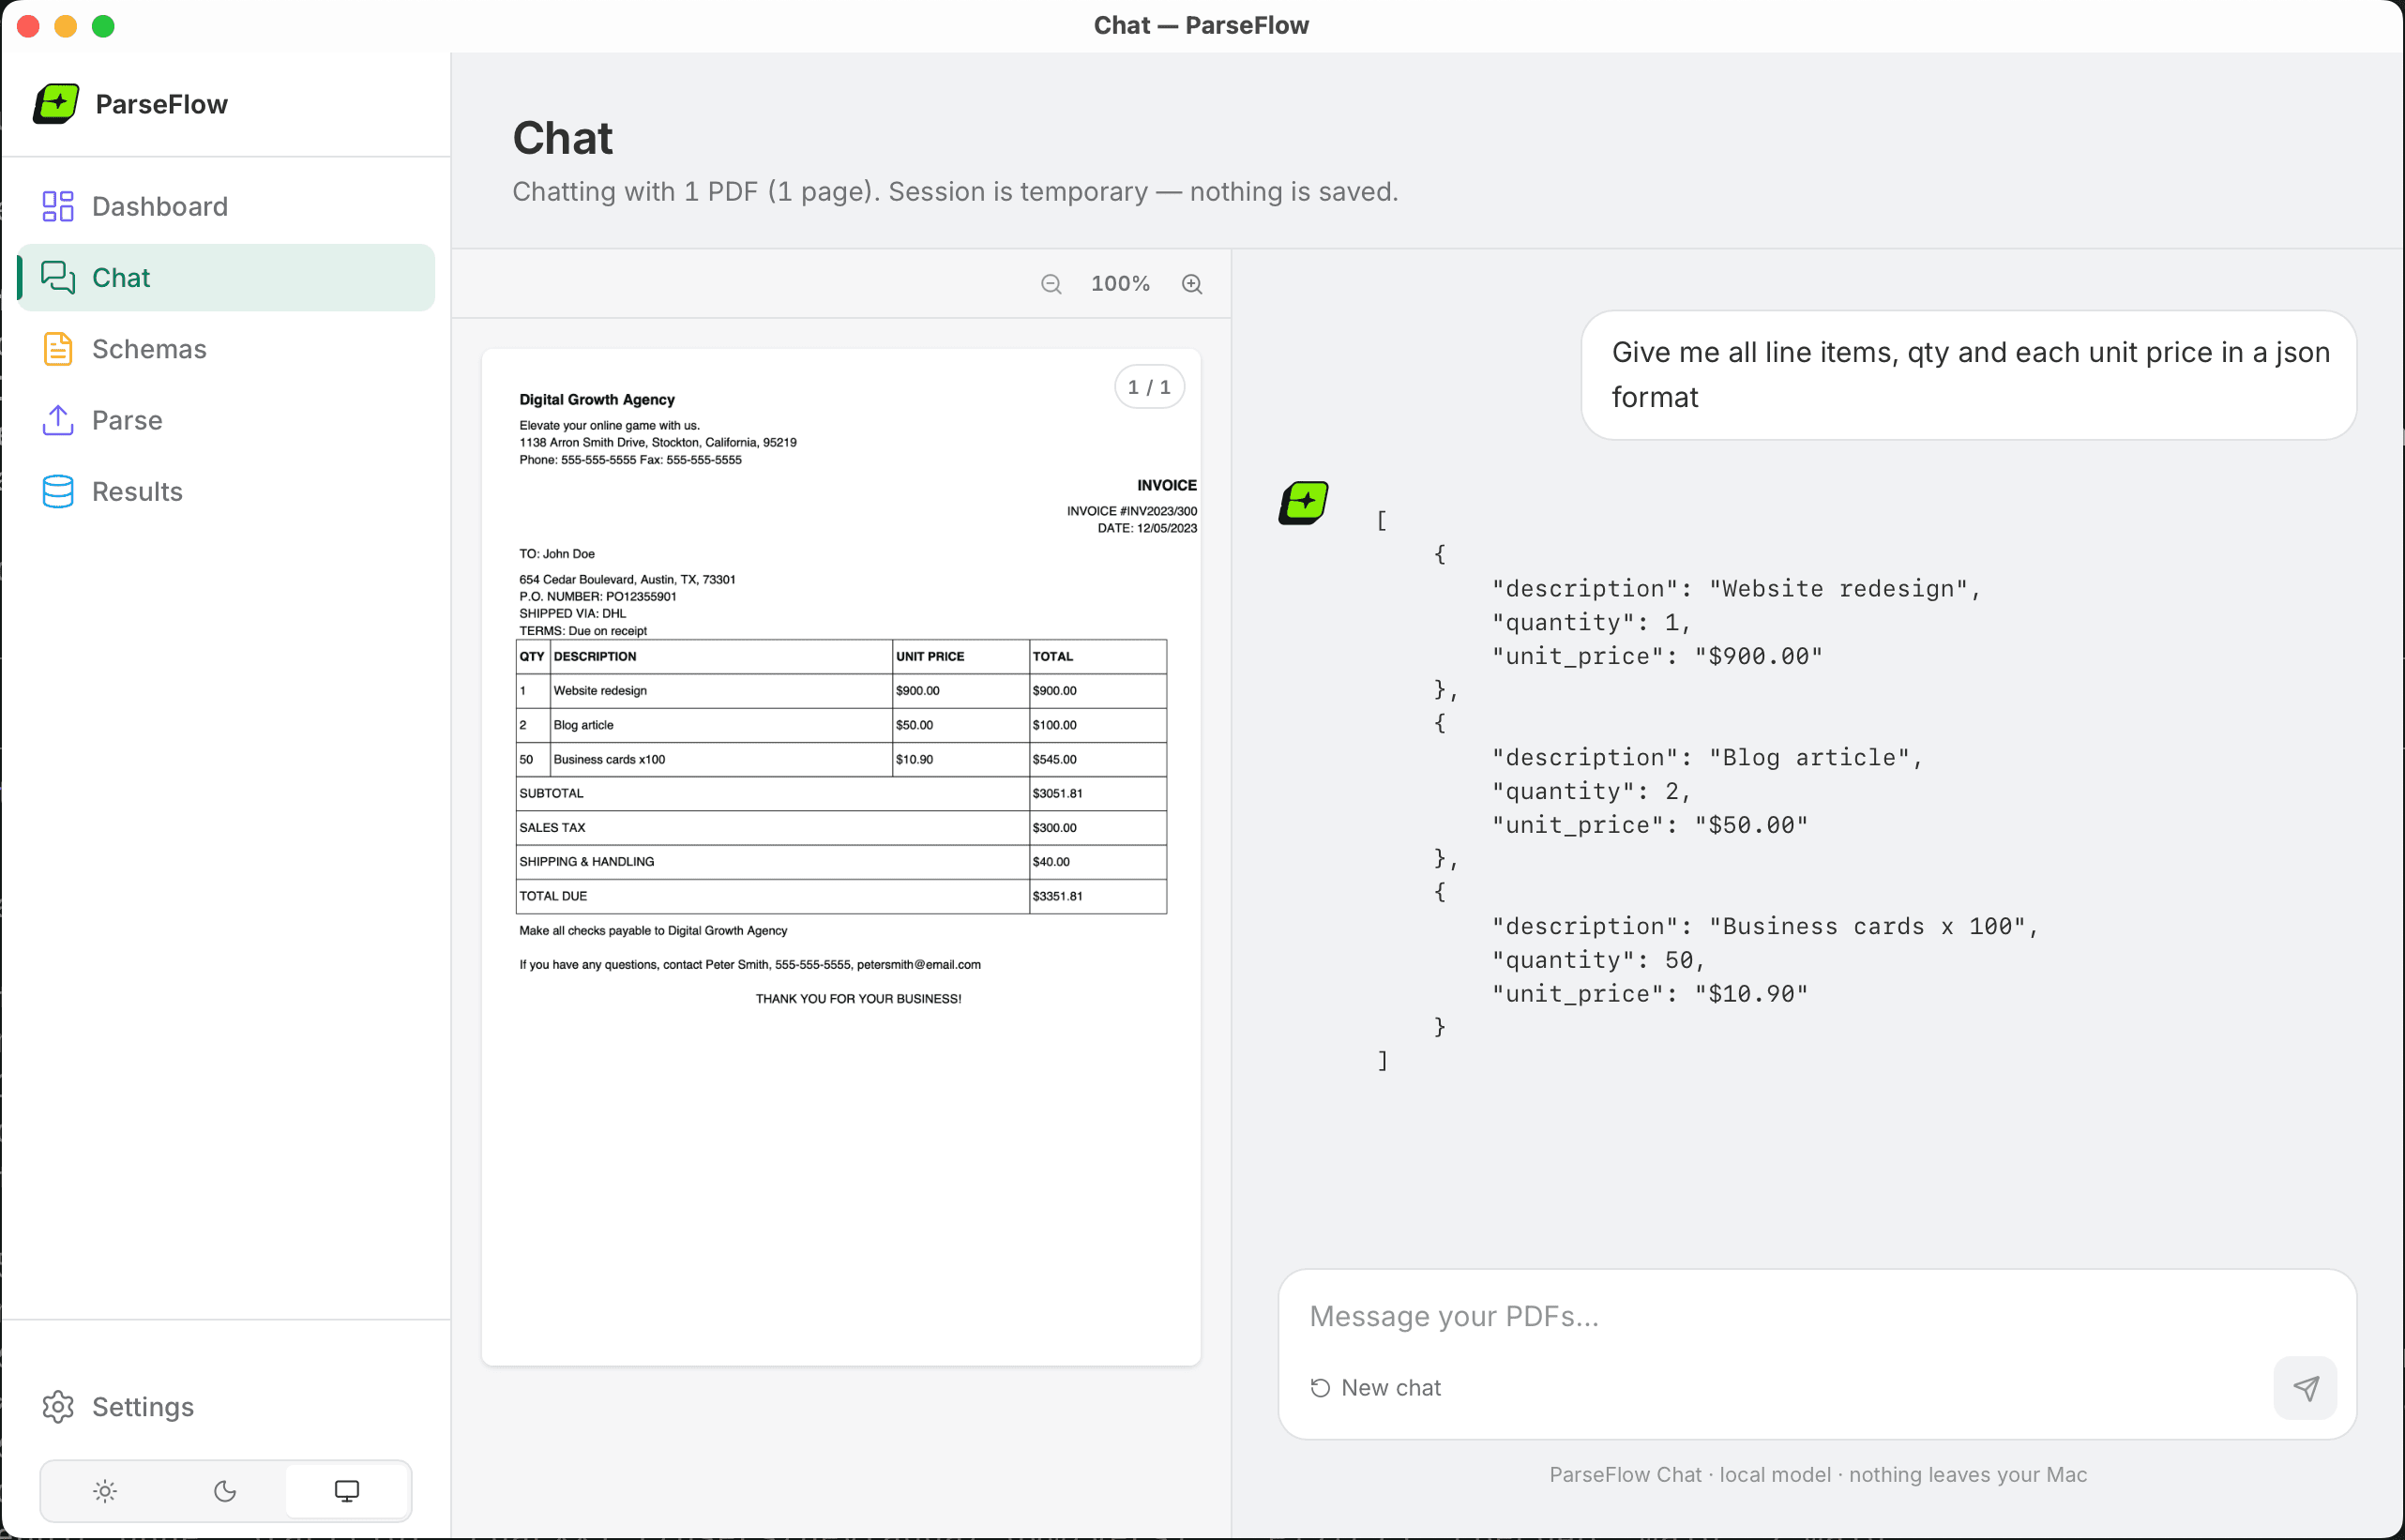Focus the Message your PDFs input
Viewport: 2405px width, 1540px height.
[x=1817, y=1316]
